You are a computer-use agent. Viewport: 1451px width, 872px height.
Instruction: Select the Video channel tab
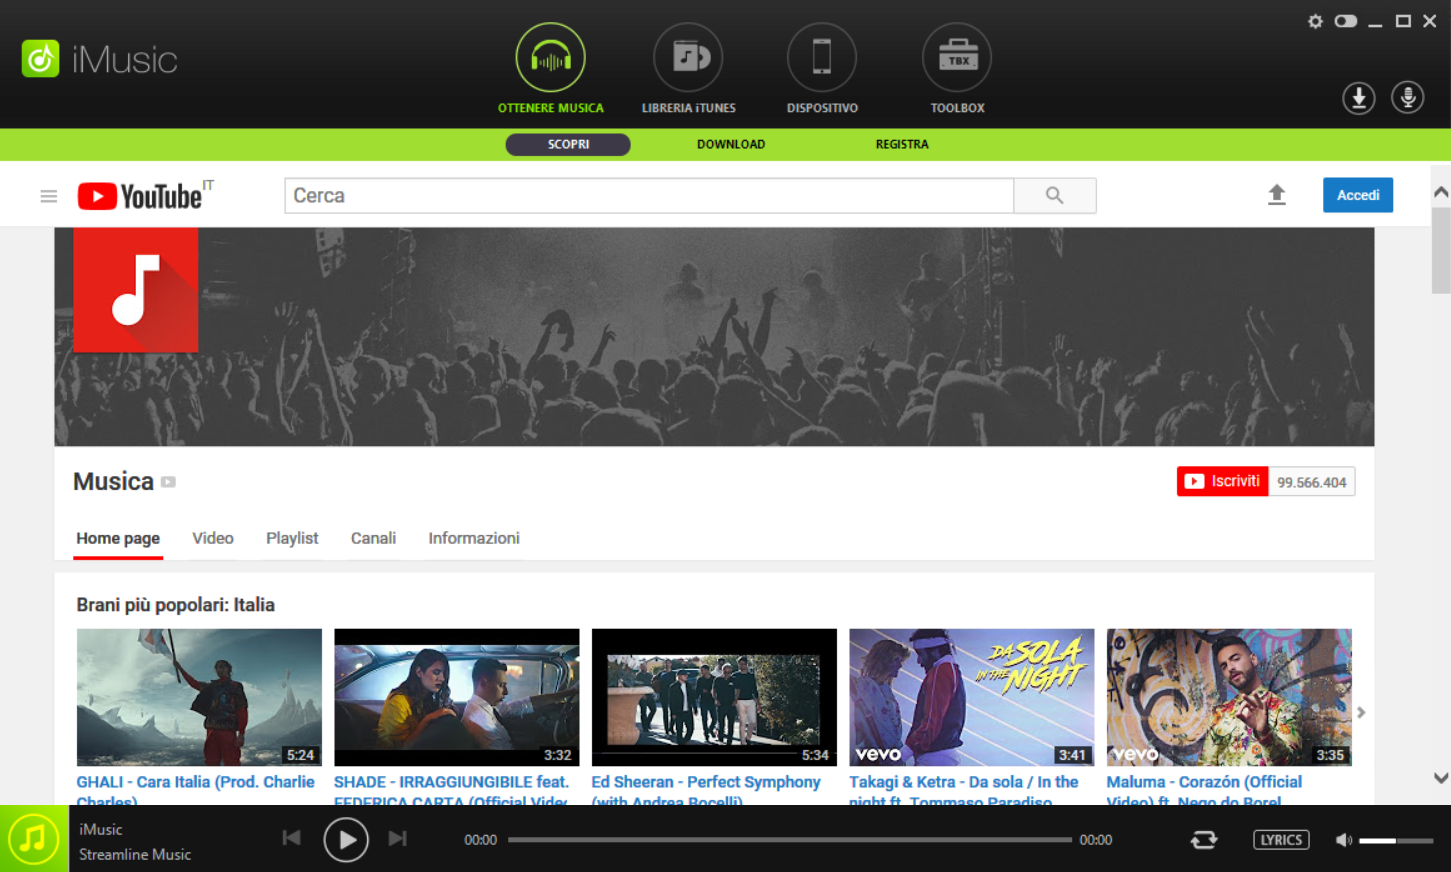(213, 538)
